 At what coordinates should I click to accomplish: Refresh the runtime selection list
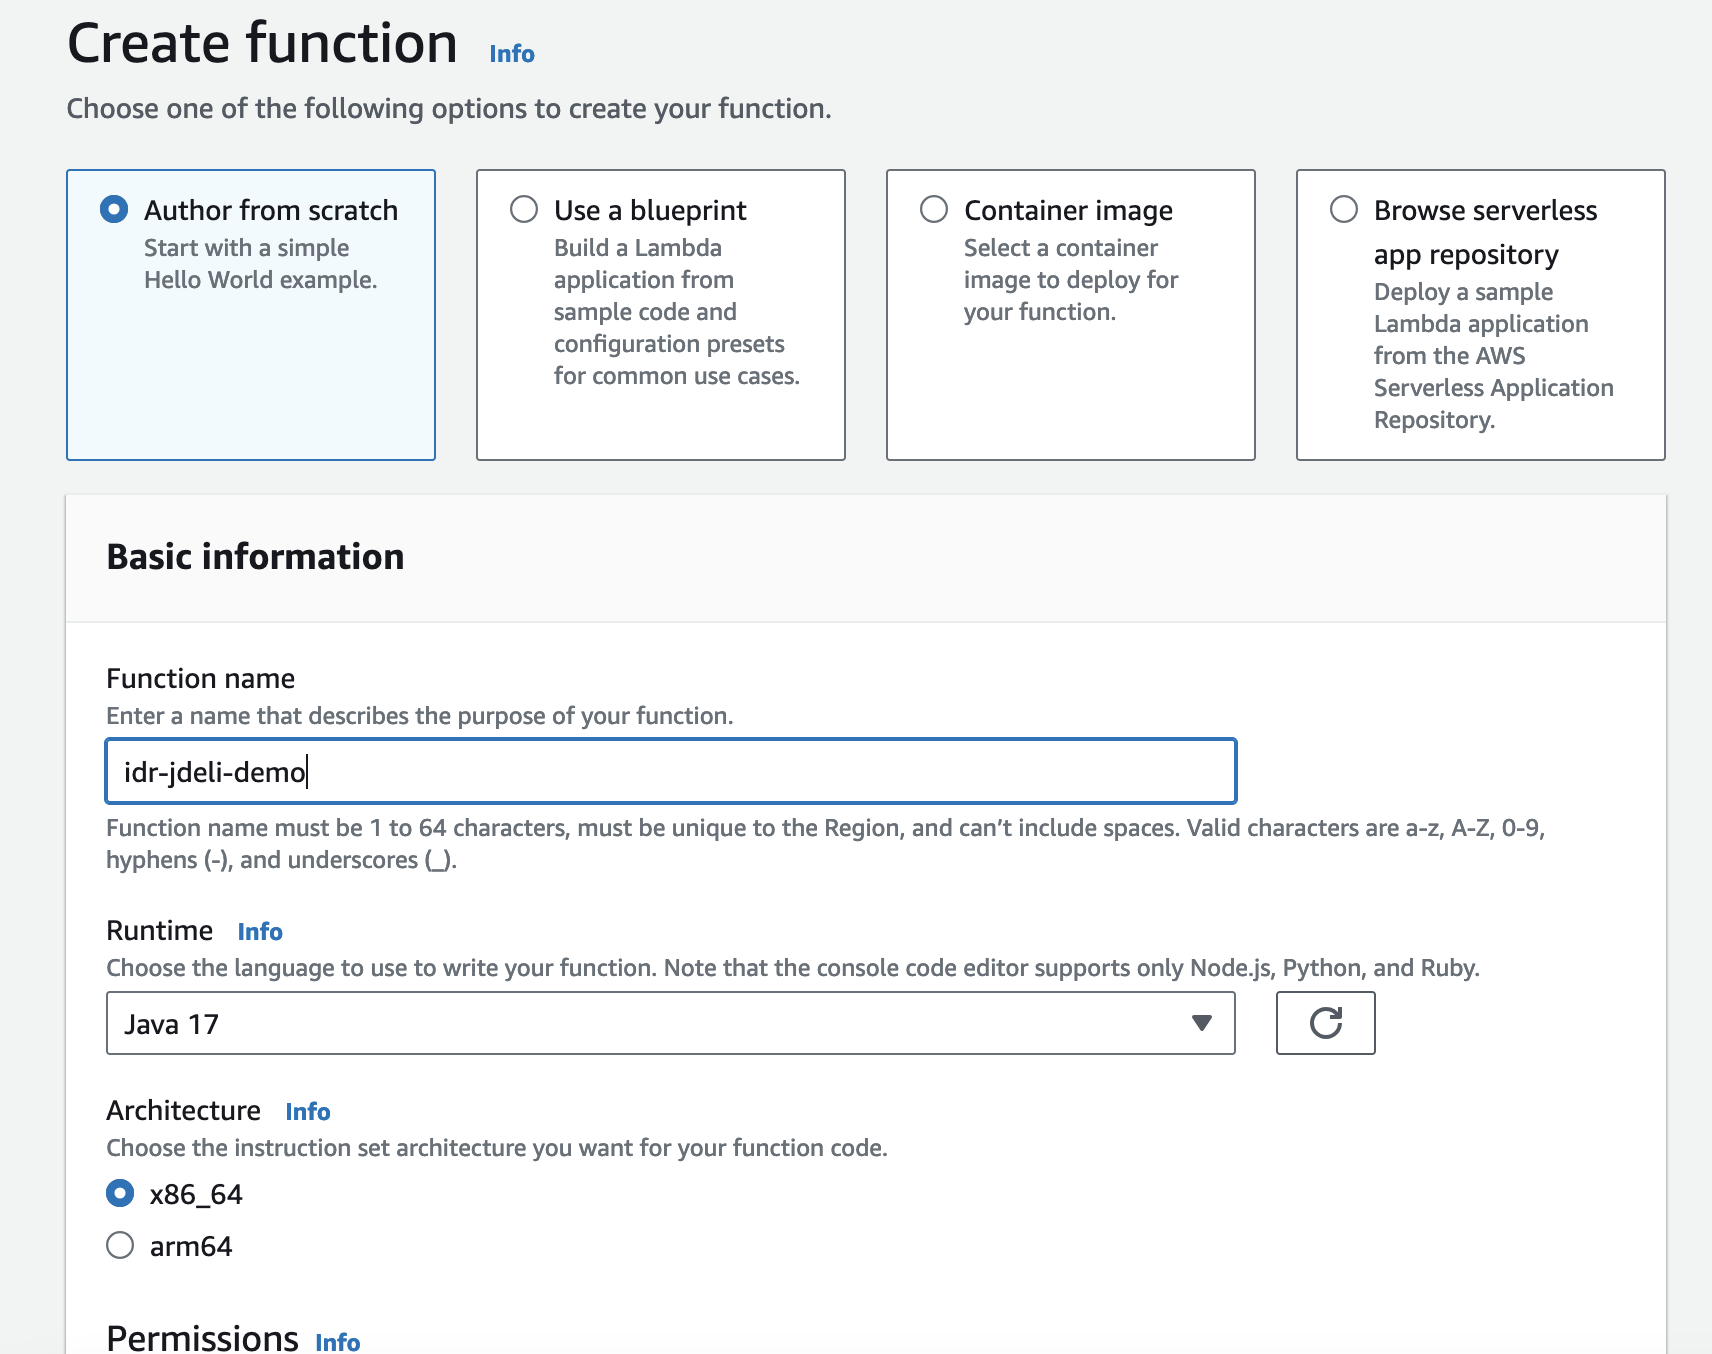coord(1325,1023)
